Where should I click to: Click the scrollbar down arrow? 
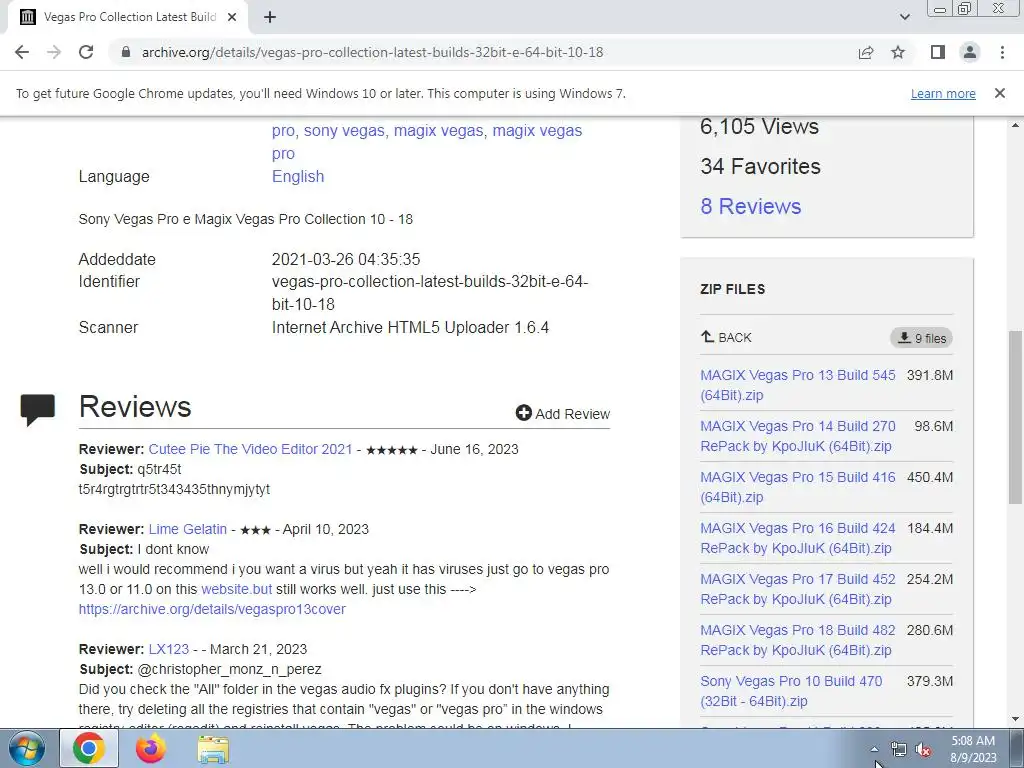coord(1016,719)
